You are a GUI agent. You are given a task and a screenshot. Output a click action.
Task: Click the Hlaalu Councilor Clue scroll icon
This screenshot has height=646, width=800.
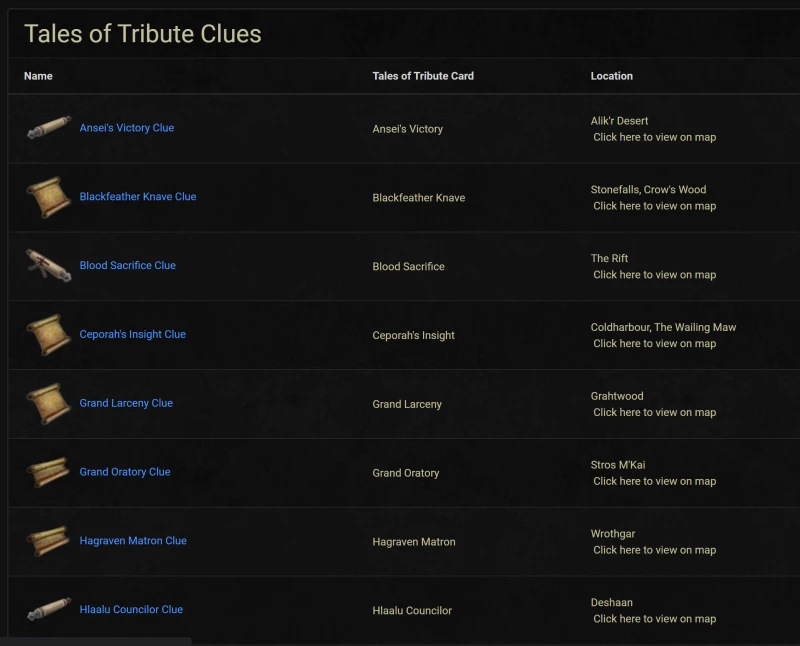pyautogui.click(x=49, y=609)
